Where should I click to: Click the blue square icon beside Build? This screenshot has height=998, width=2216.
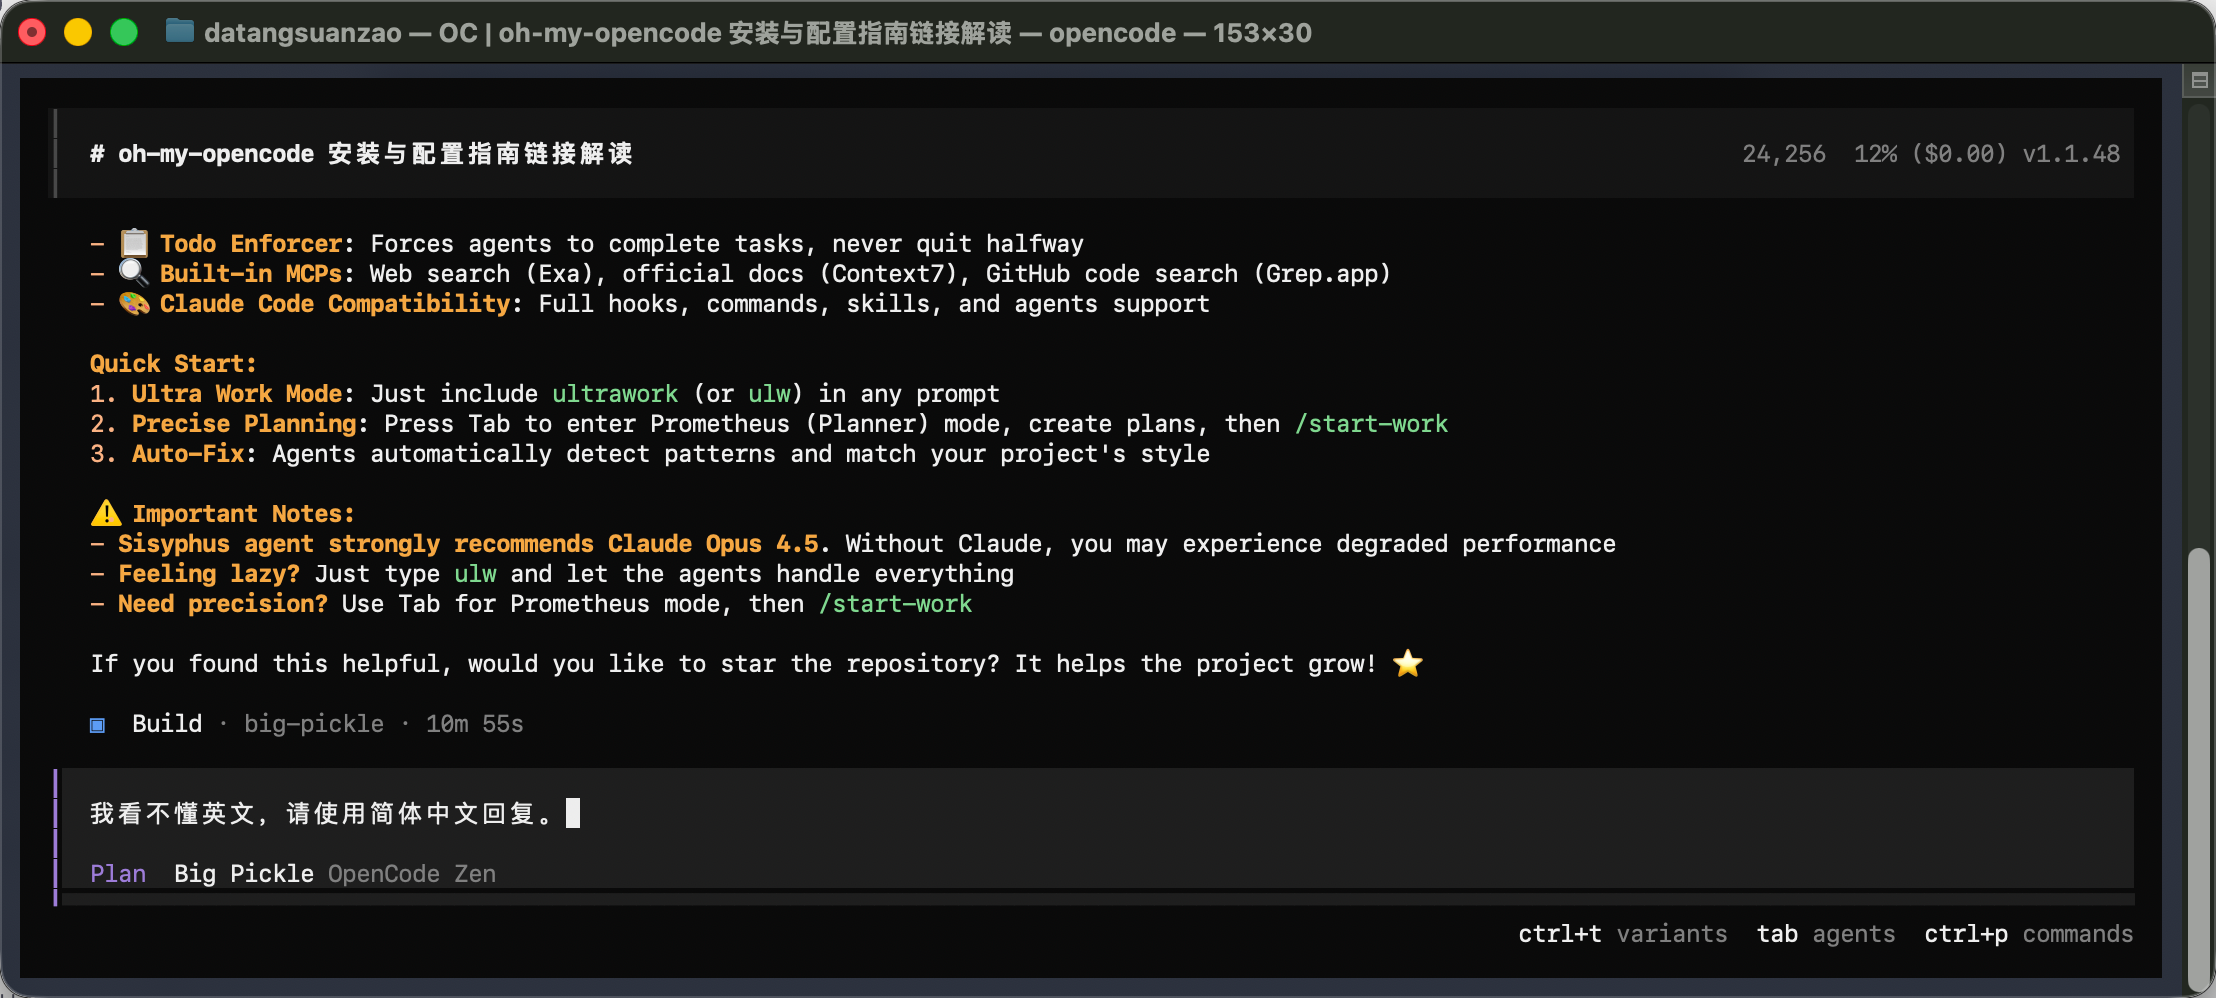(x=97, y=725)
